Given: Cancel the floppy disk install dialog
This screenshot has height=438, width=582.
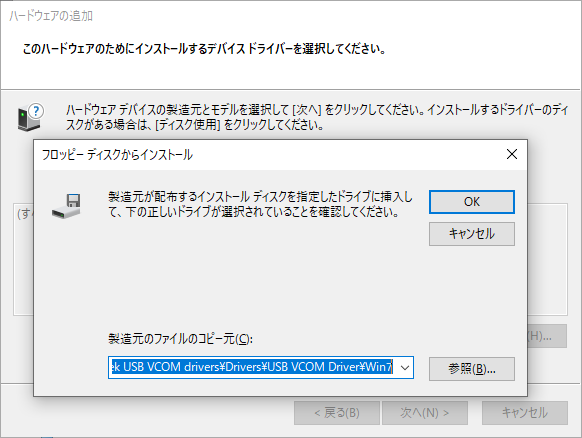Looking at the screenshot, I should 472,234.
